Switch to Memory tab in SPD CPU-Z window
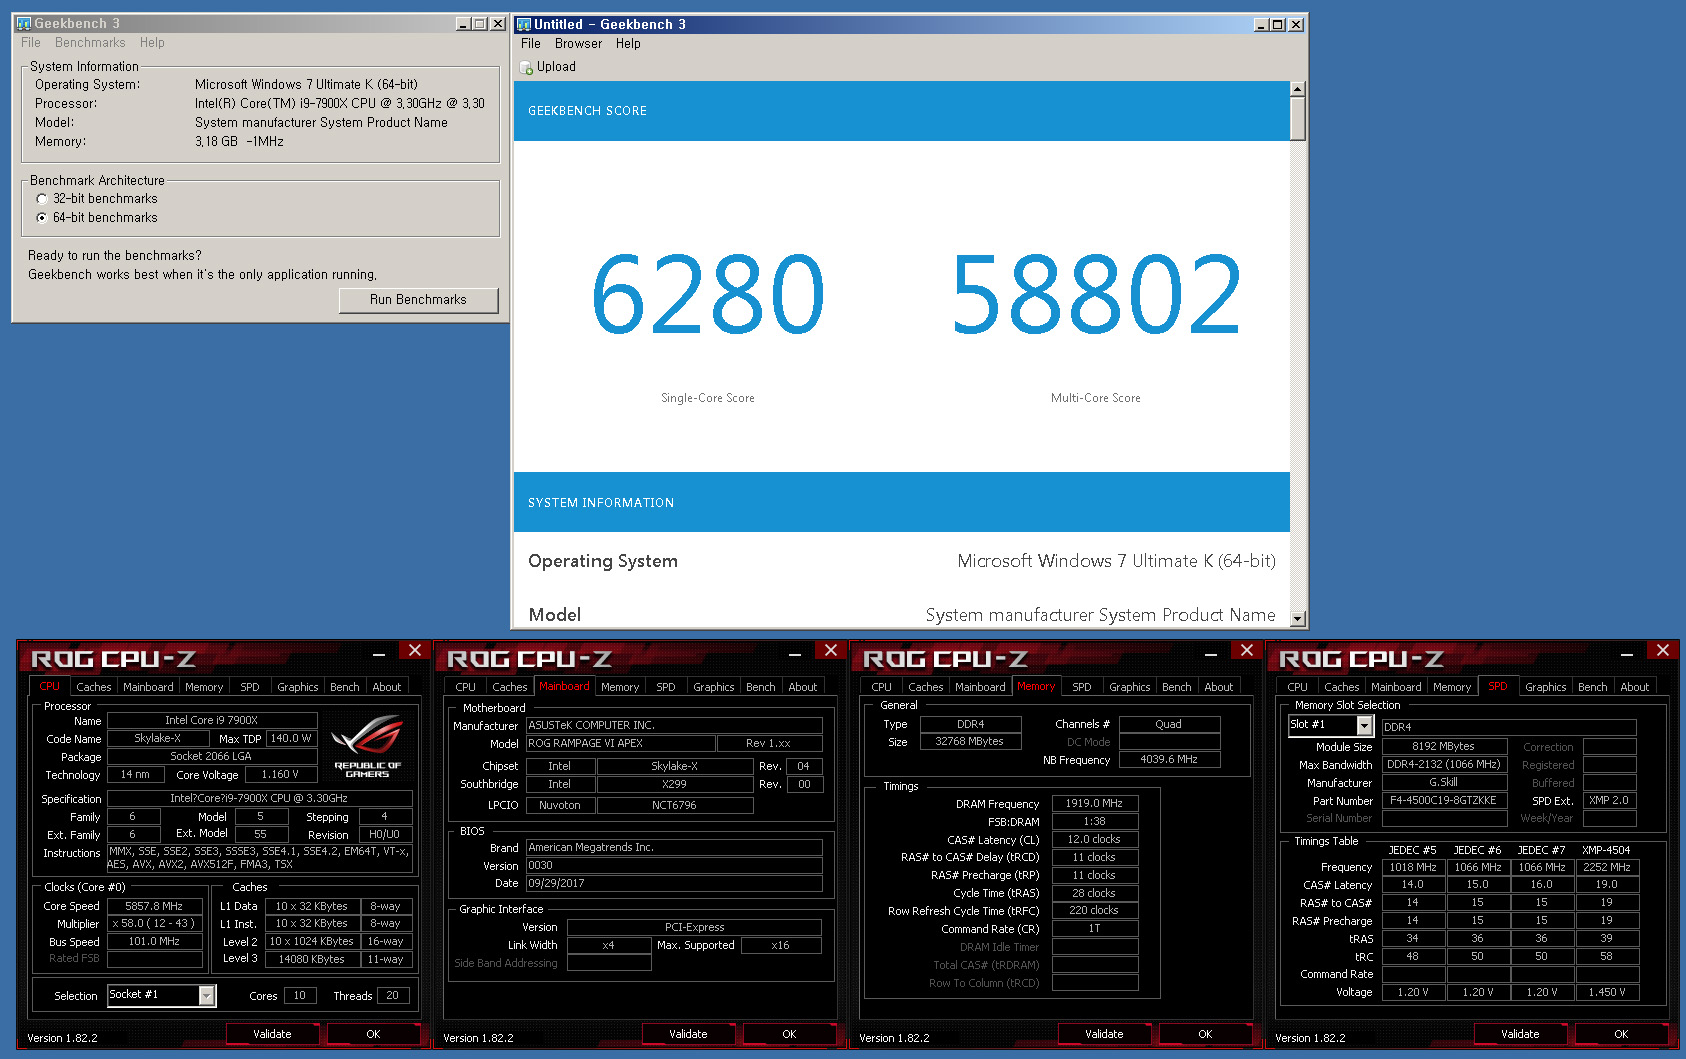1686x1059 pixels. pyautogui.click(x=1452, y=687)
